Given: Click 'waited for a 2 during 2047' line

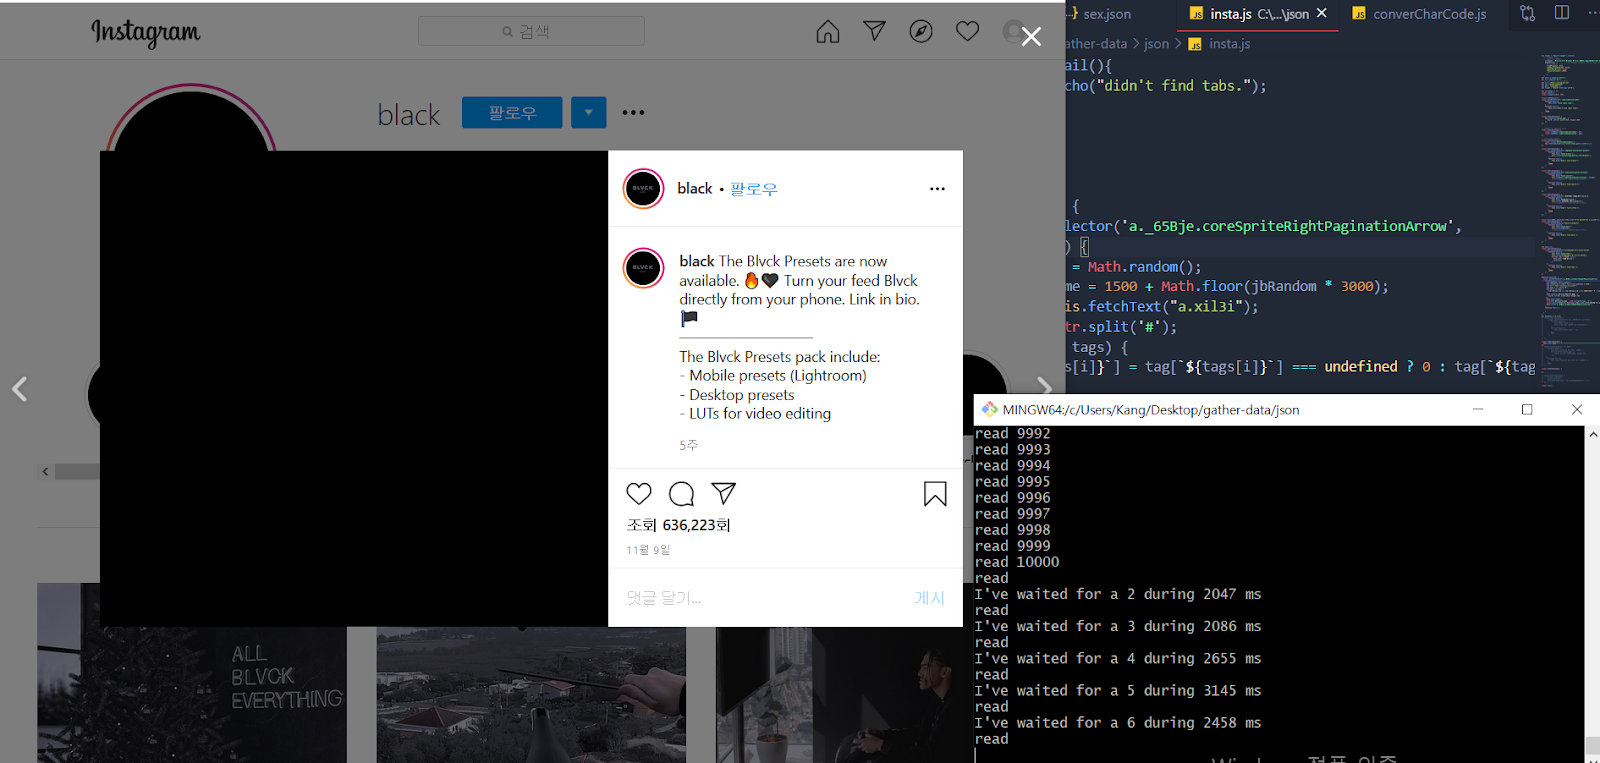Looking at the screenshot, I should (x=1118, y=594).
